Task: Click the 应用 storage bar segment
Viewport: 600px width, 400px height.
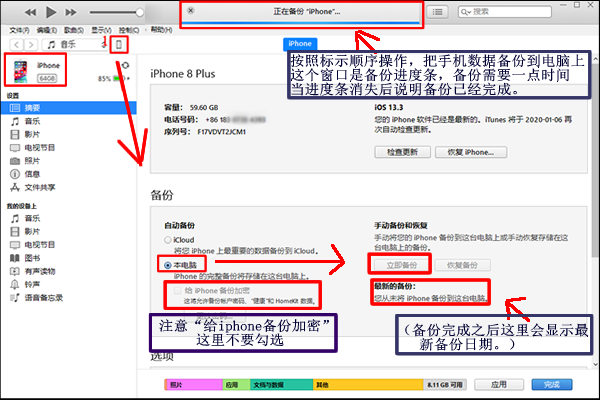Action: 236,385
